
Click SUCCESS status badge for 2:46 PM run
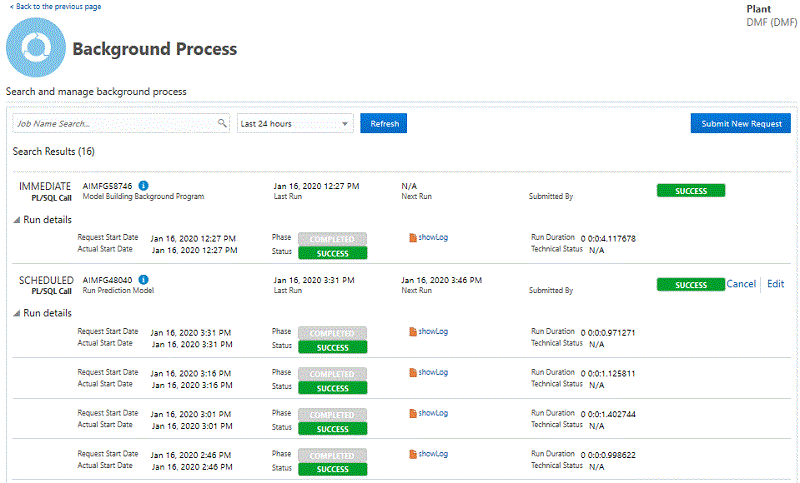[x=332, y=469]
